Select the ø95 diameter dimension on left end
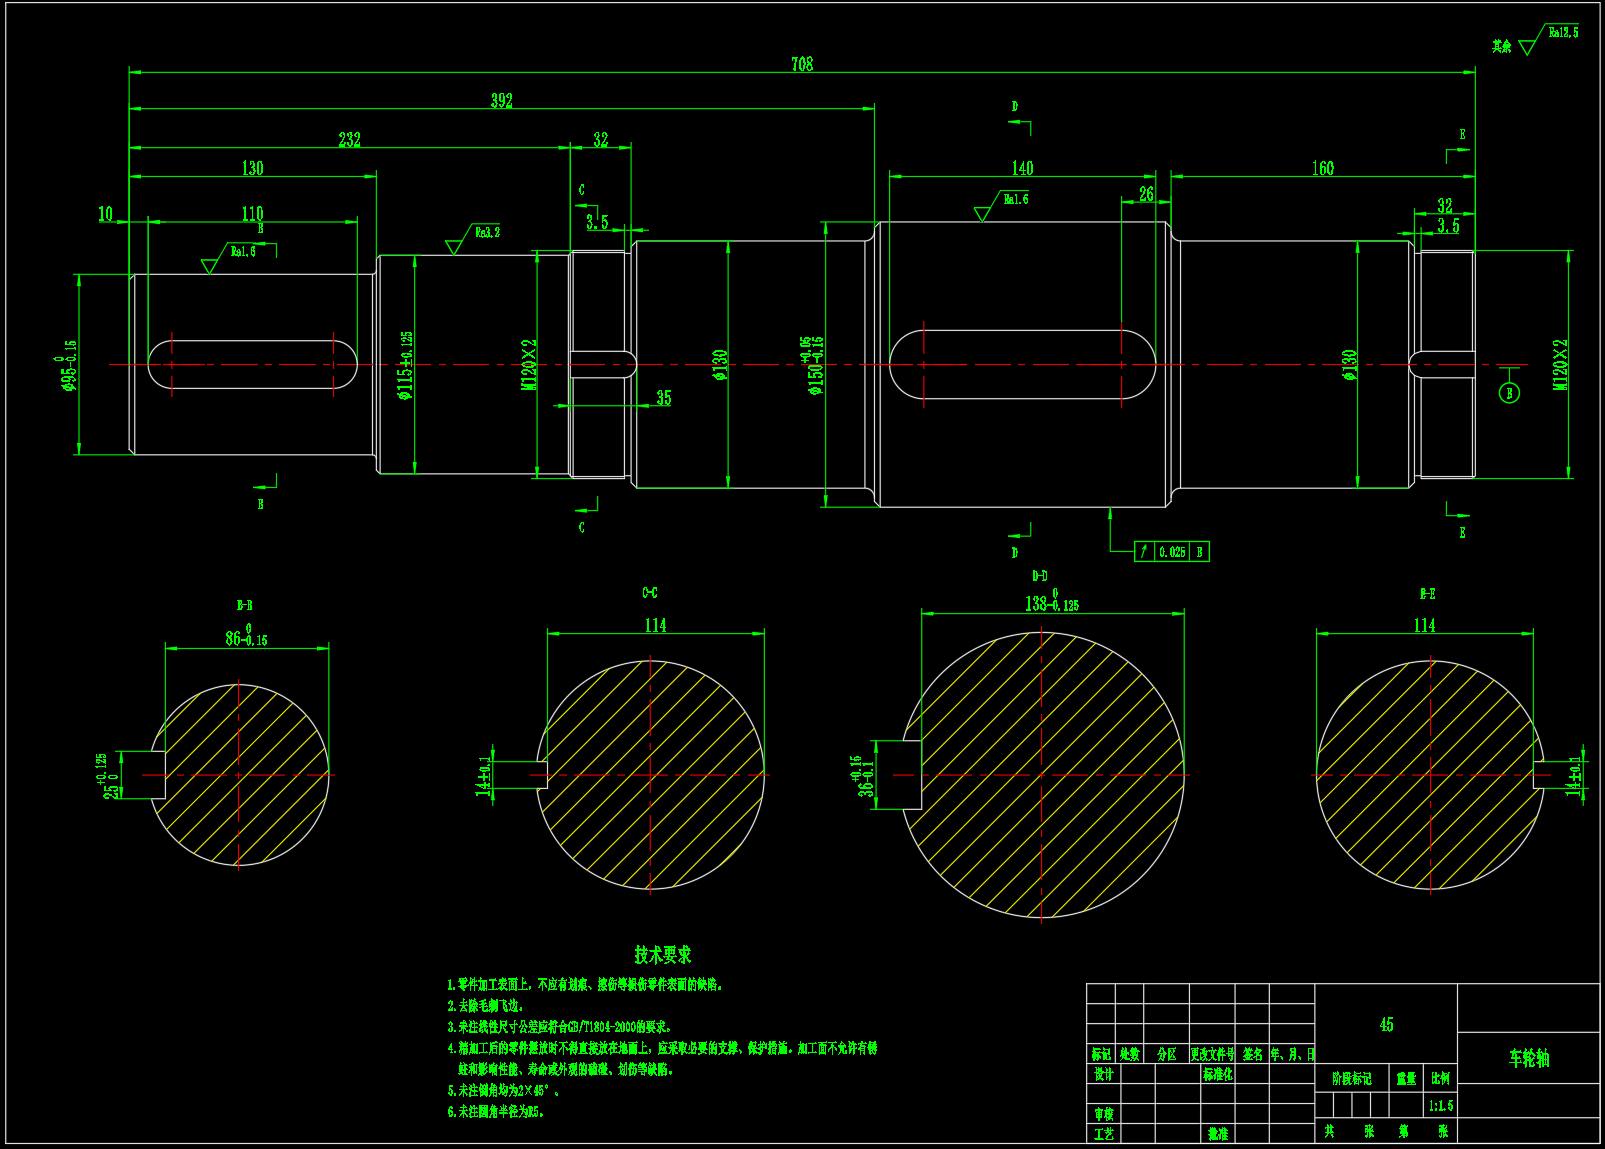Screen dimensions: 1605x1149 [68, 365]
